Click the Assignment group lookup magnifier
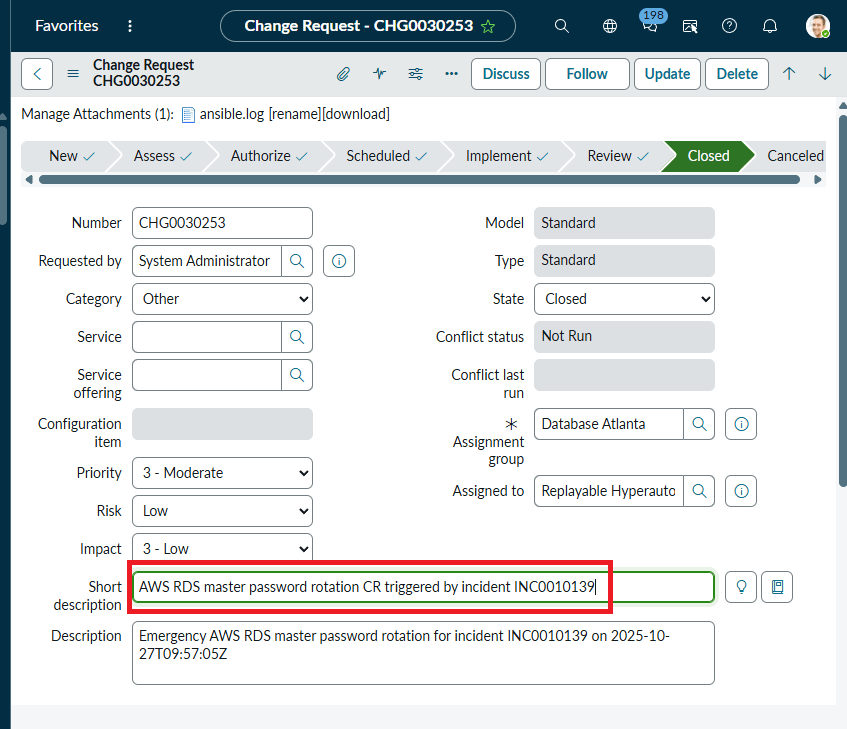This screenshot has width=847, height=729. pyautogui.click(x=699, y=424)
